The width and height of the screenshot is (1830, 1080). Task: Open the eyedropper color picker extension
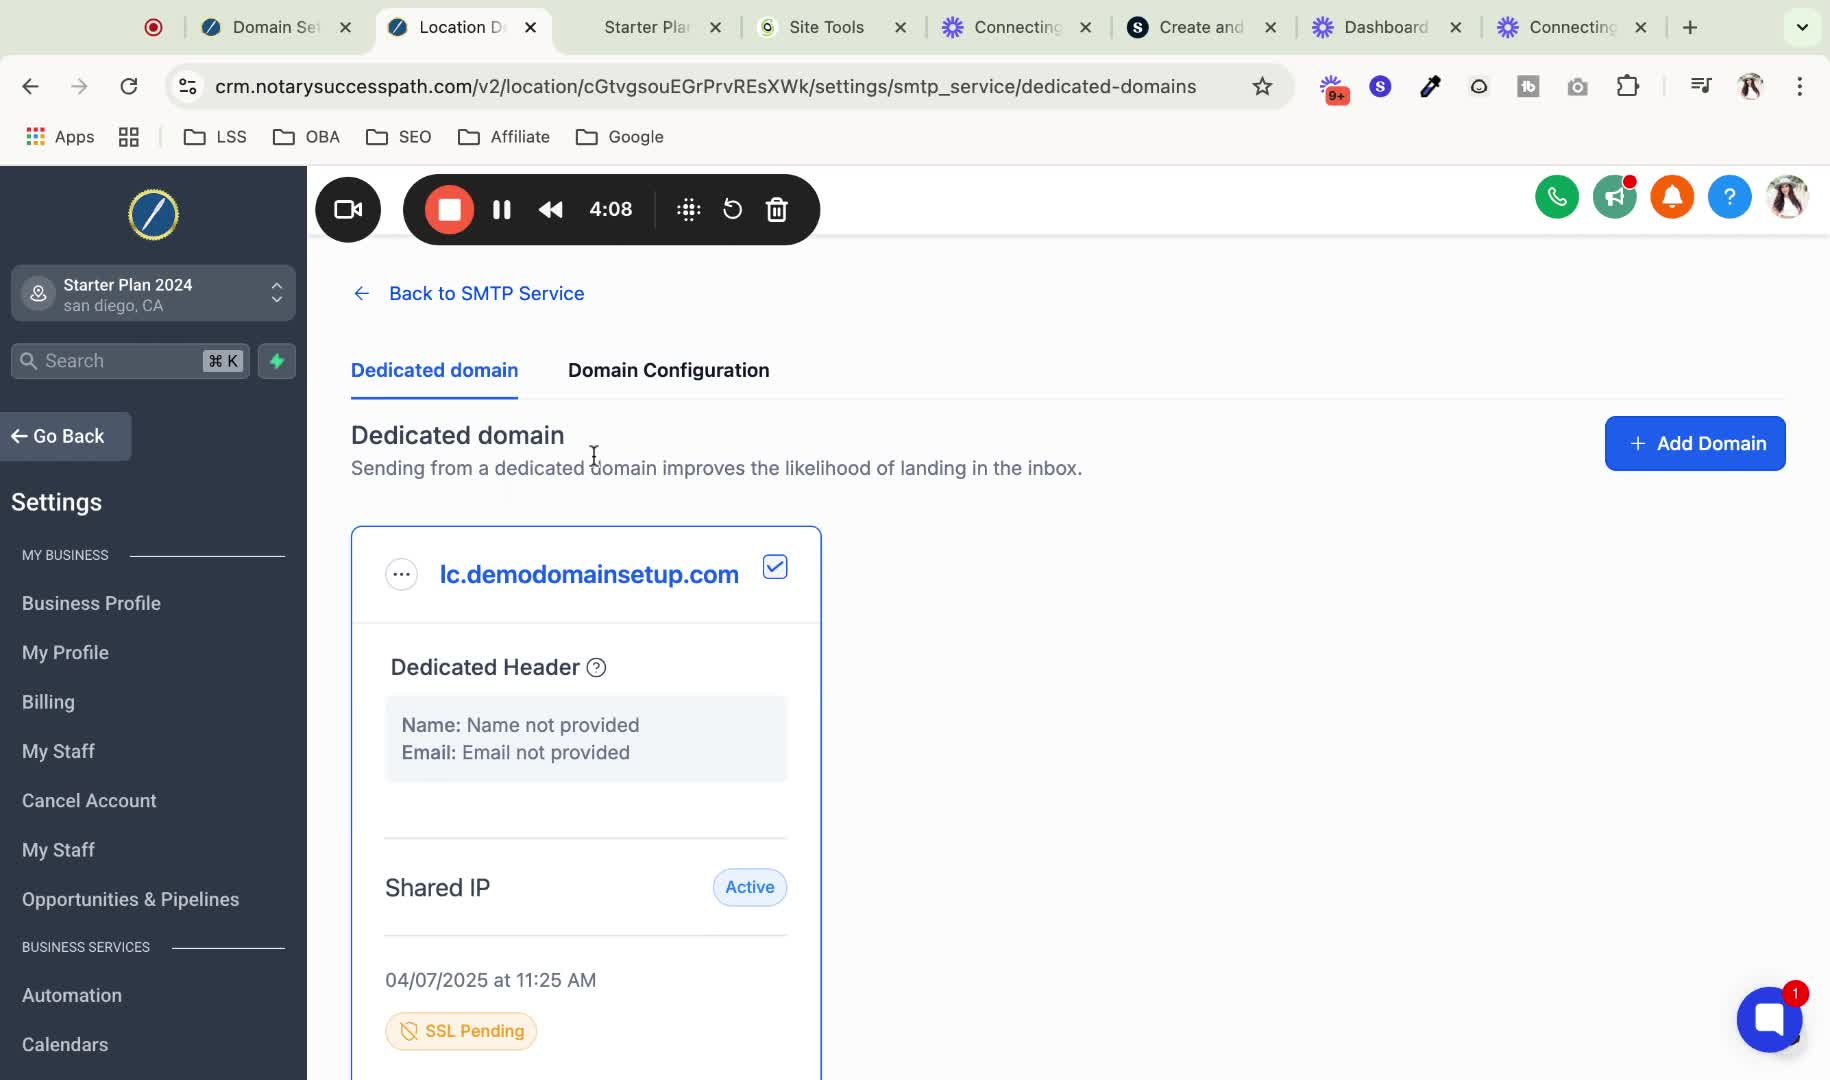(x=1430, y=86)
